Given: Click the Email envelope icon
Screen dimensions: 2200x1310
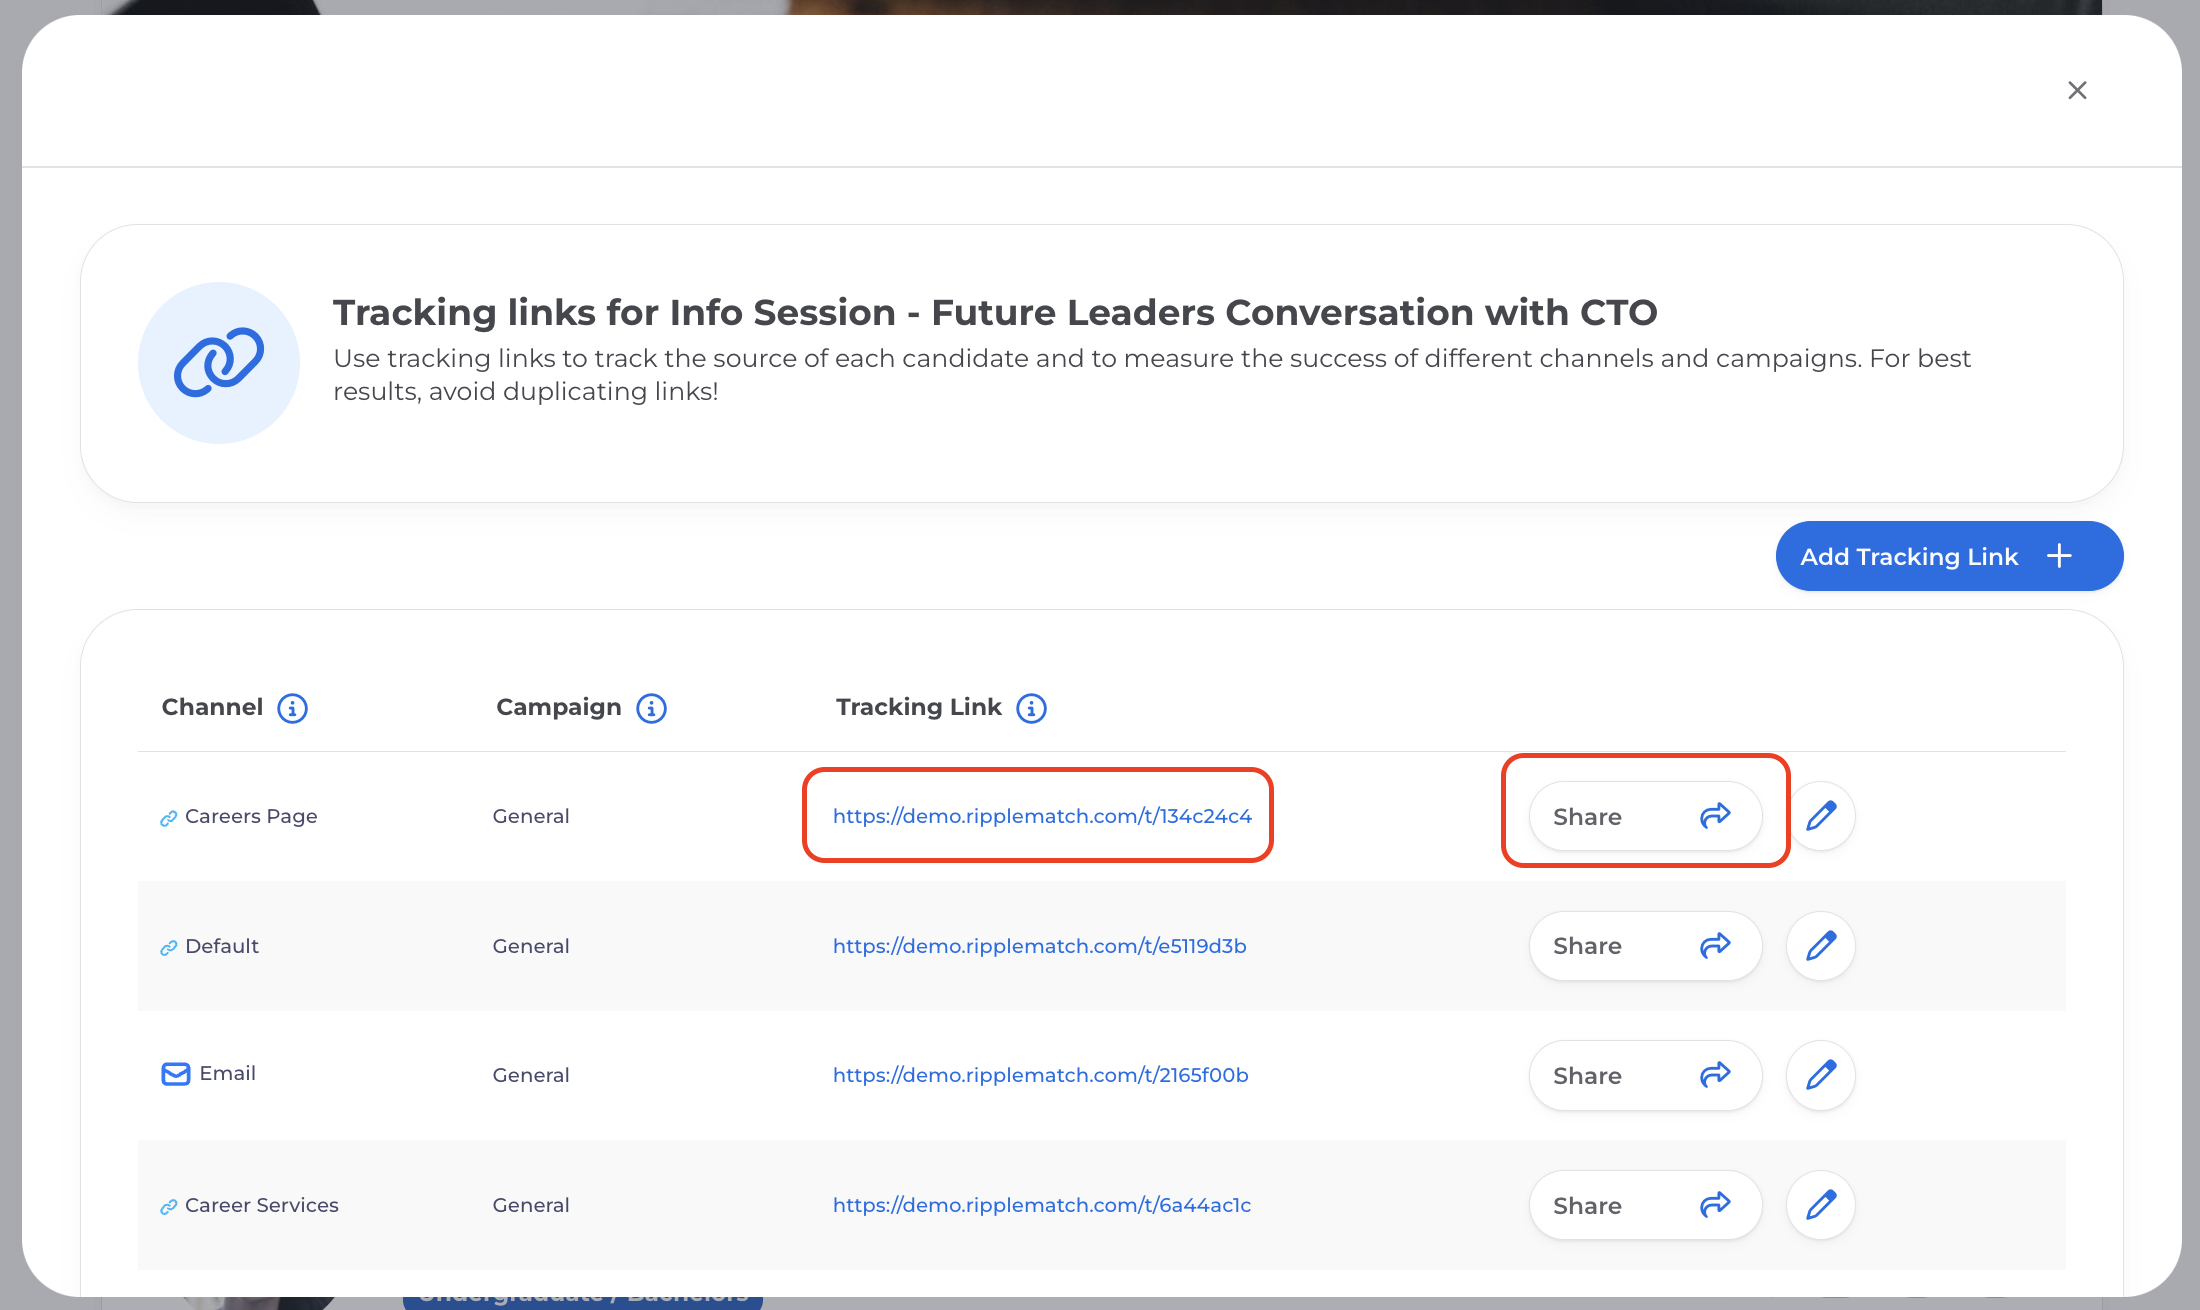Looking at the screenshot, I should coord(176,1074).
